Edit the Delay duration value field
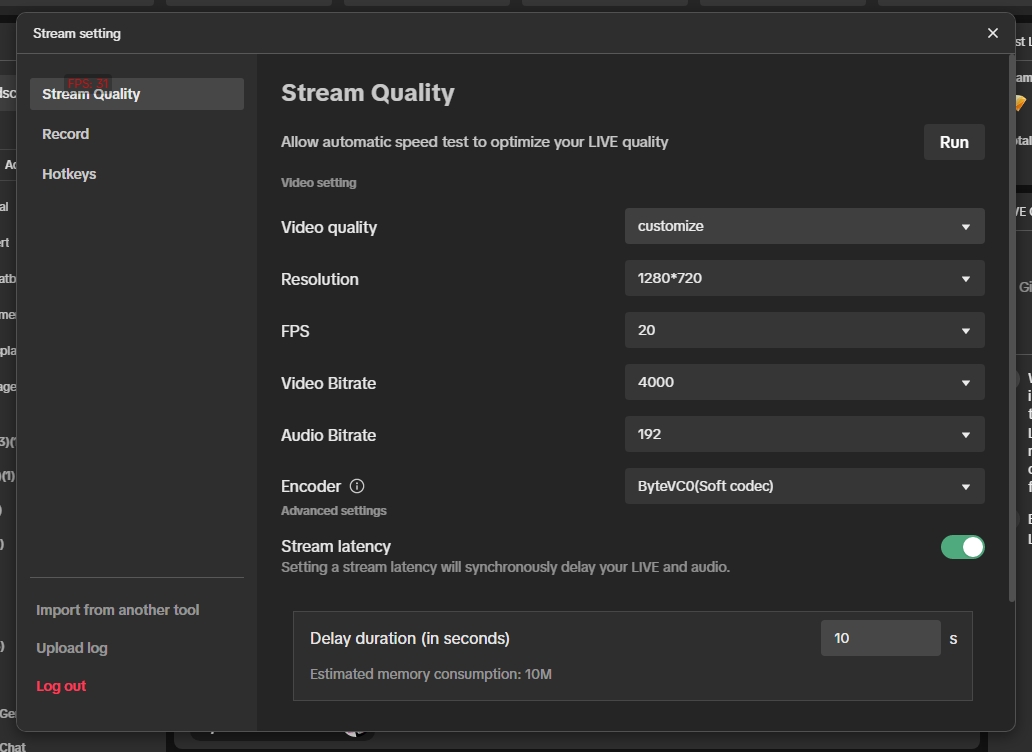Viewport: 1032px width, 752px height. (880, 637)
